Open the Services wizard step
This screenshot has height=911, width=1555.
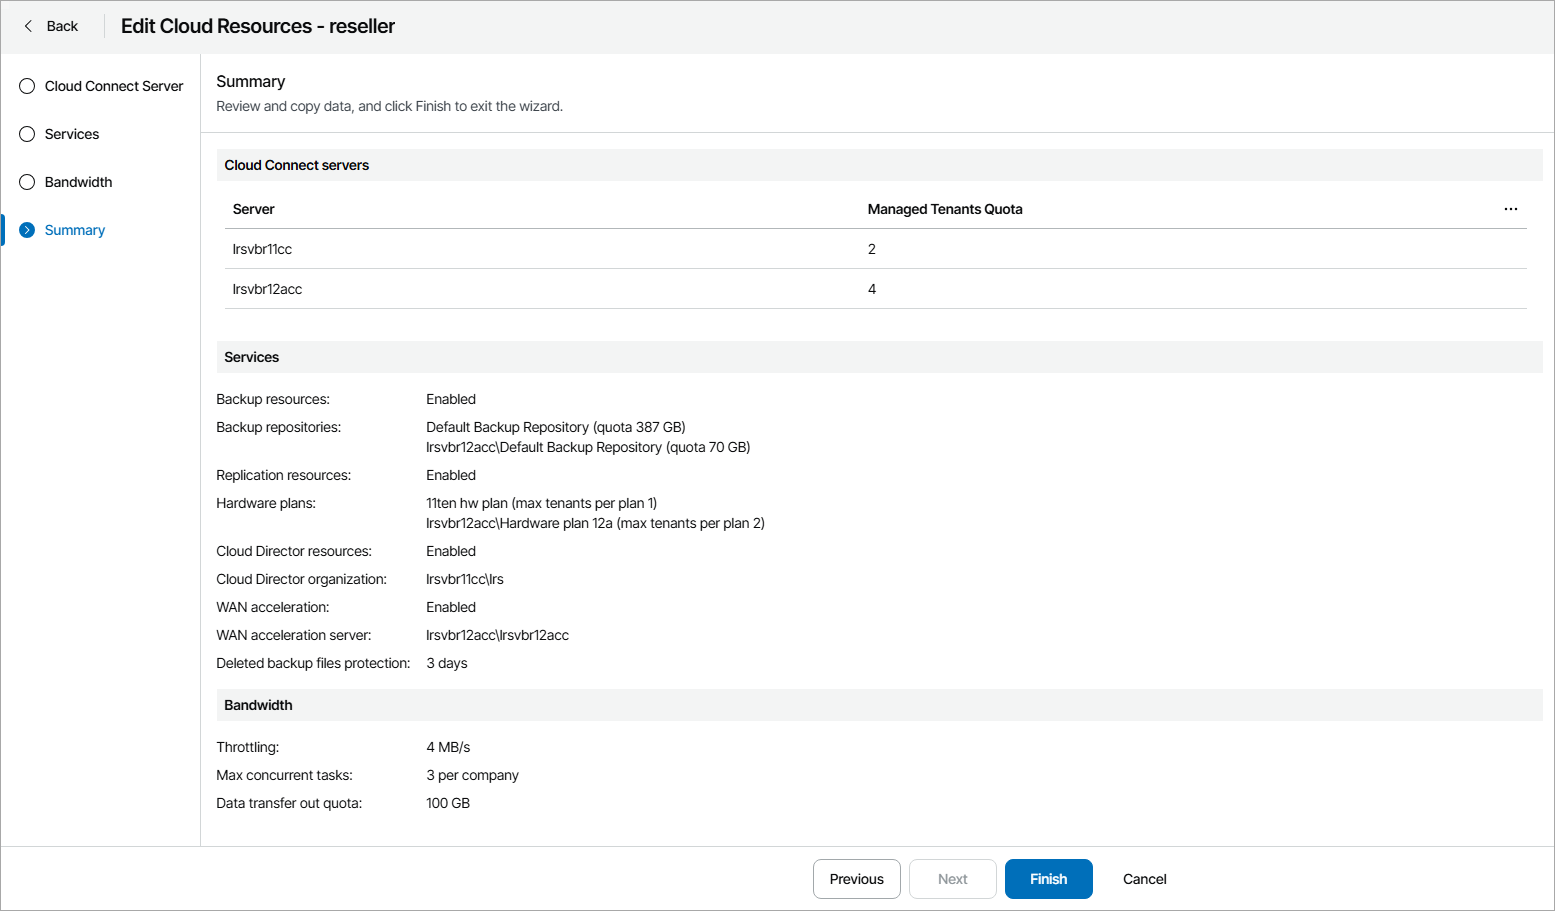(72, 134)
